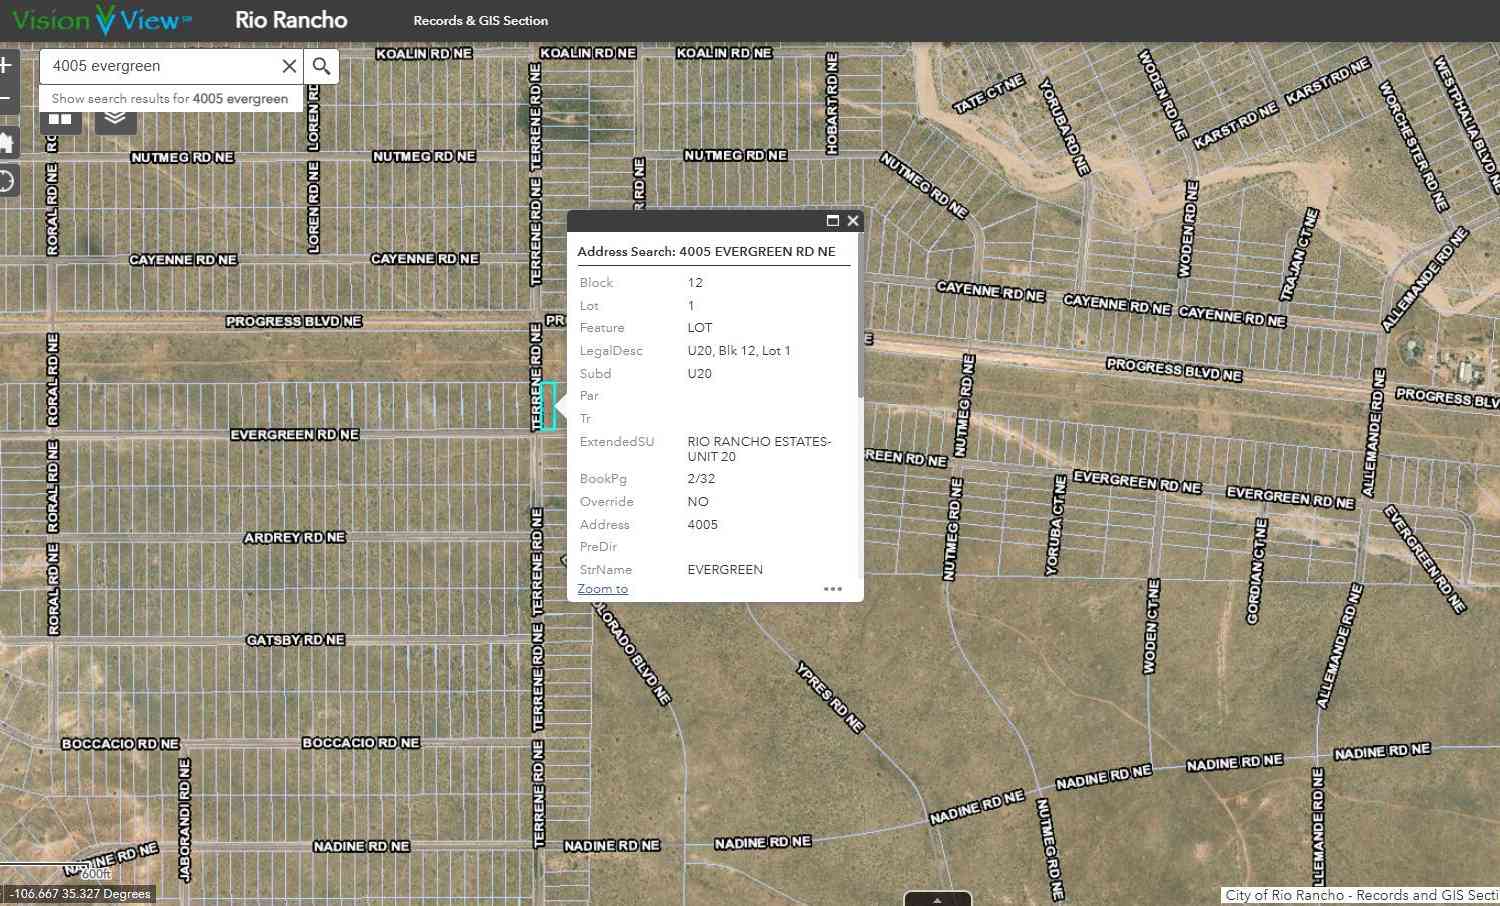Open the popup's three-dots actions menu
The width and height of the screenshot is (1500, 906).
pyautogui.click(x=833, y=589)
